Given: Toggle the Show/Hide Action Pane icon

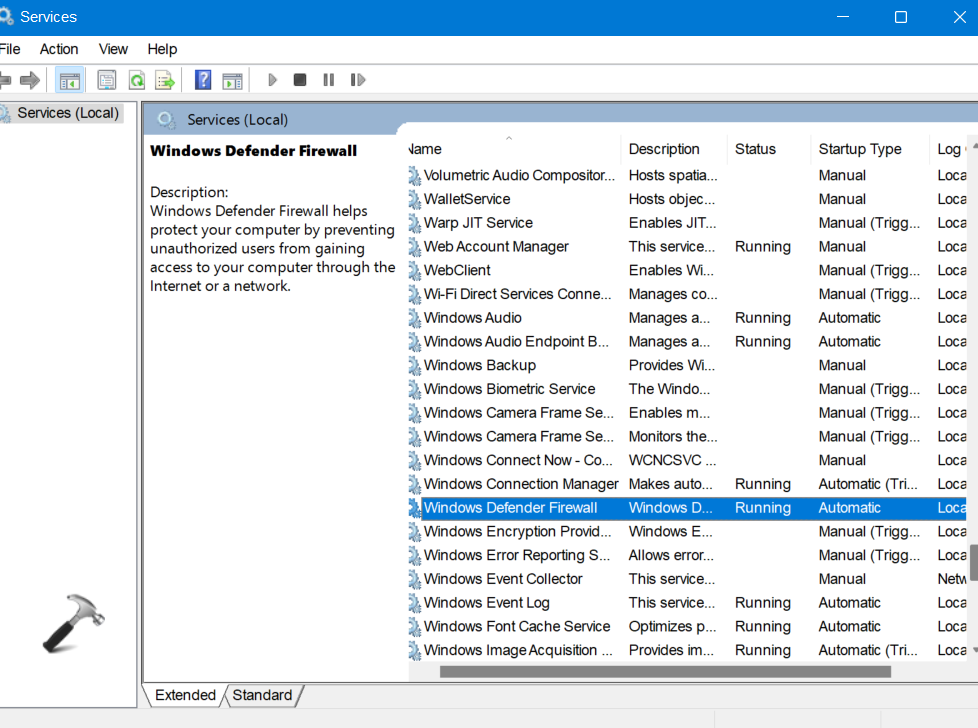Looking at the screenshot, I should click(x=232, y=80).
